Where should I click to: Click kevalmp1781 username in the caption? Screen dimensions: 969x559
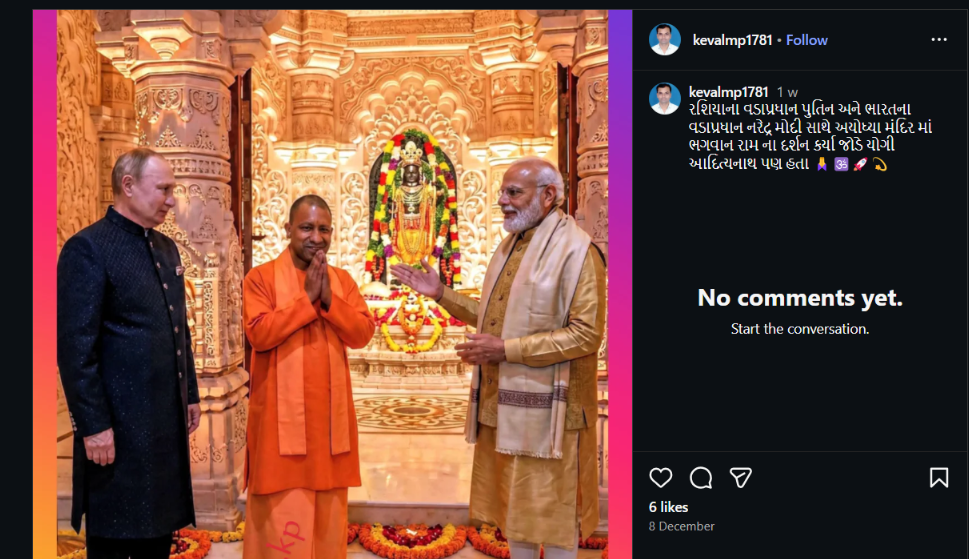[x=729, y=92]
